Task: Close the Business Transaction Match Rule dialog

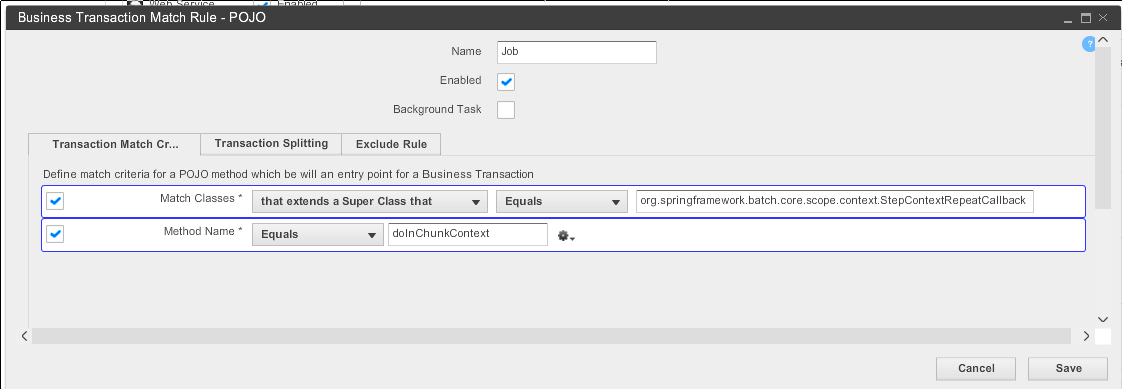Action: (1103, 19)
